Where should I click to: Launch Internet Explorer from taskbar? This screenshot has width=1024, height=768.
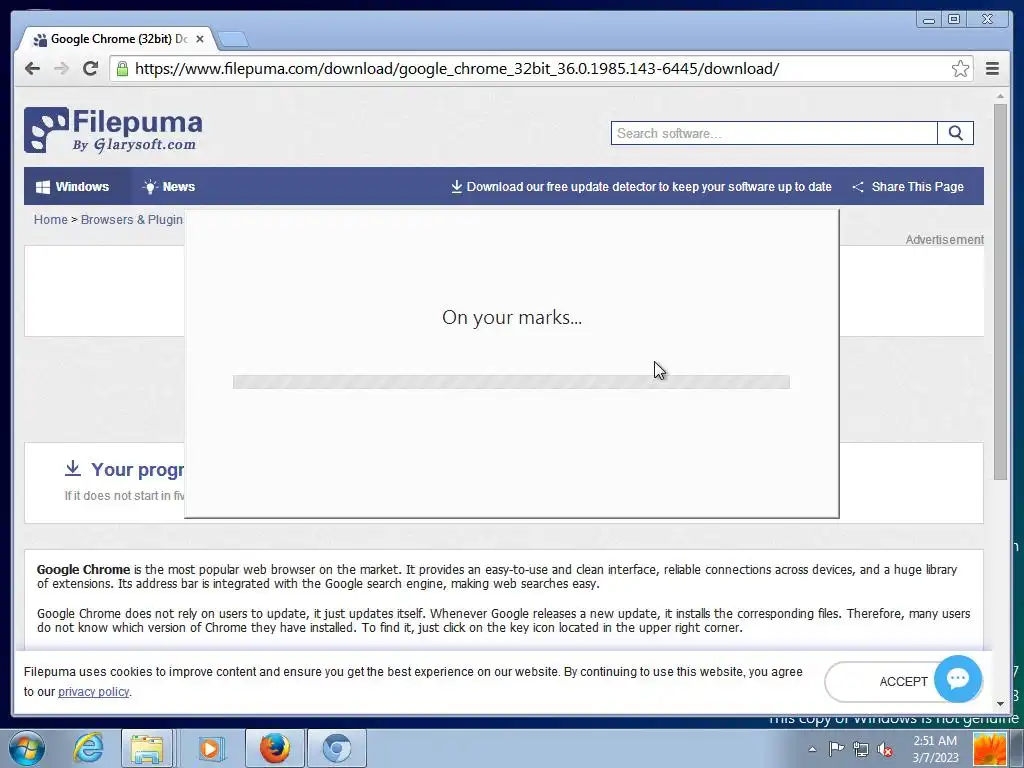(x=88, y=748)
